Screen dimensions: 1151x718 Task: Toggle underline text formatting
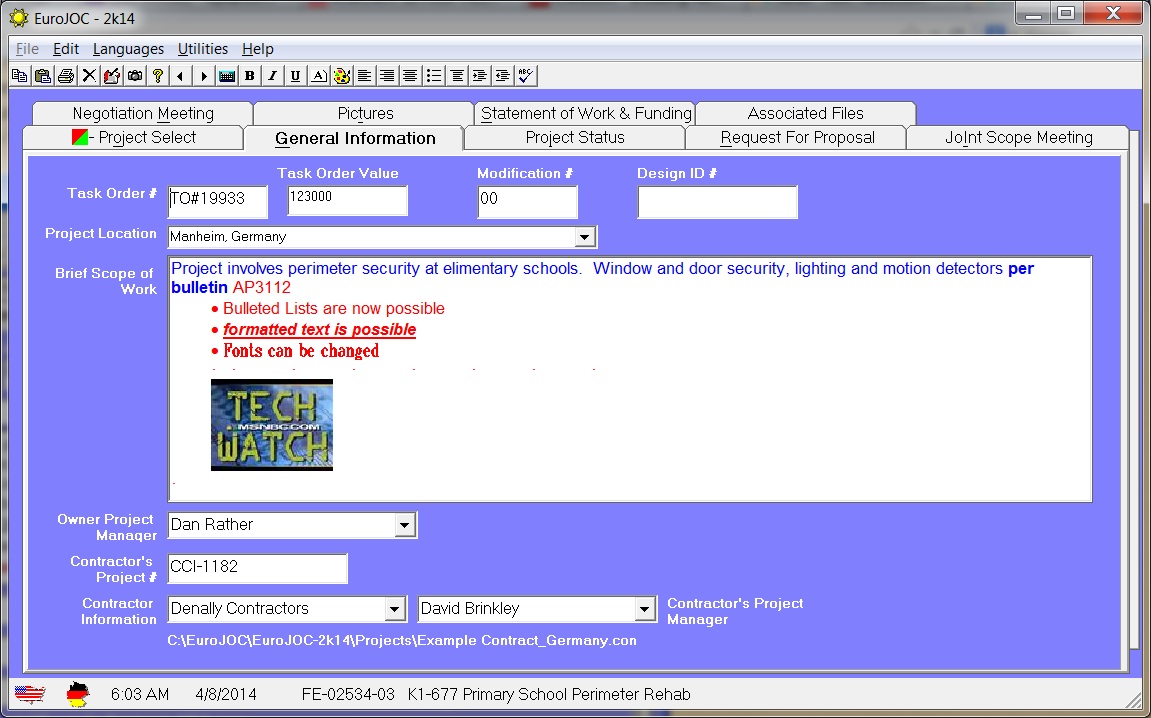(295, 76)
